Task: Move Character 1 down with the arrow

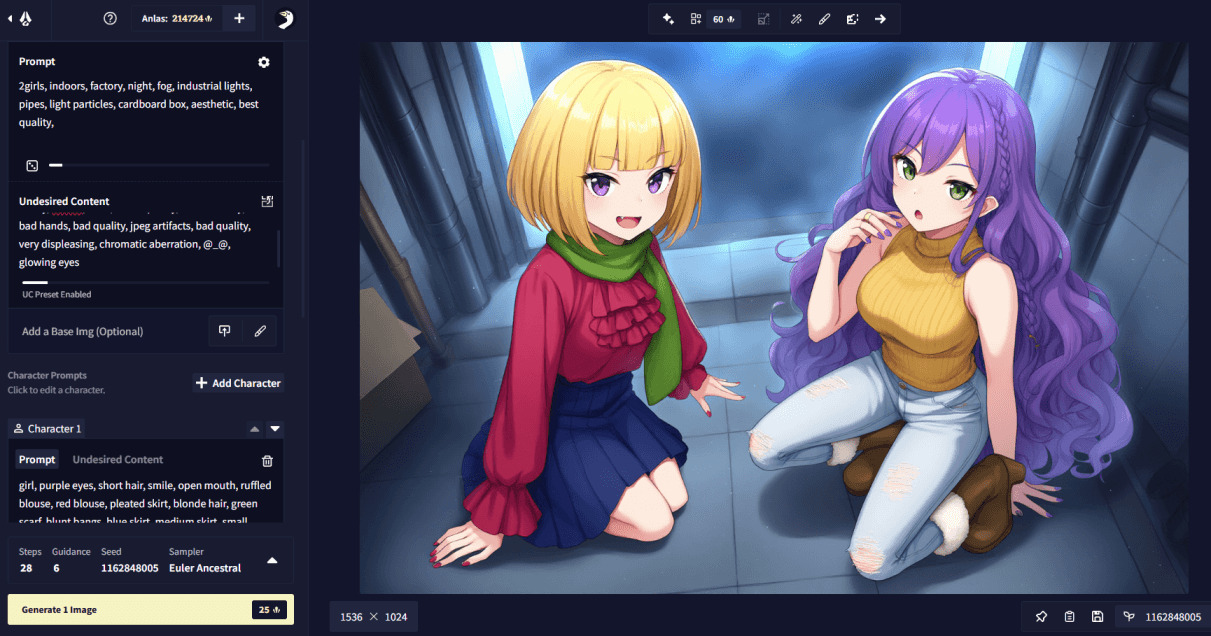Action: [x=275, y=429]
